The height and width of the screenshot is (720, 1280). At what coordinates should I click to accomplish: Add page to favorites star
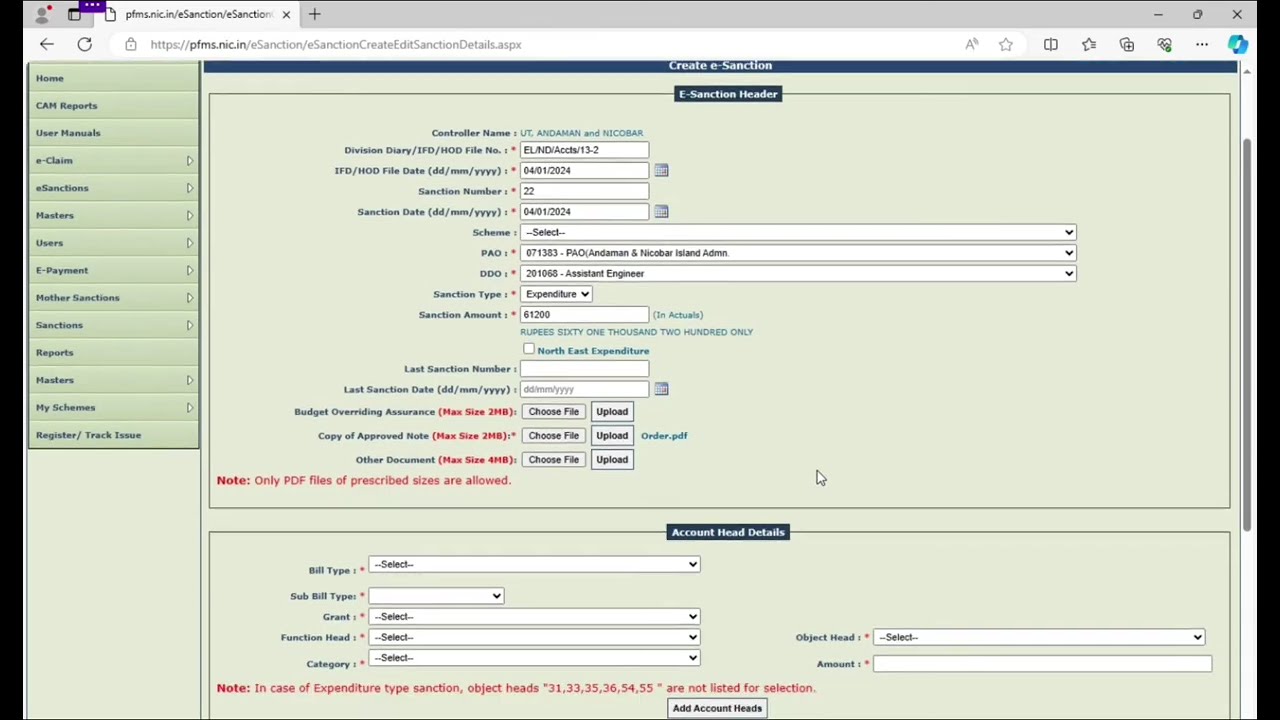pyautogui.click(x=1006, y=44)
